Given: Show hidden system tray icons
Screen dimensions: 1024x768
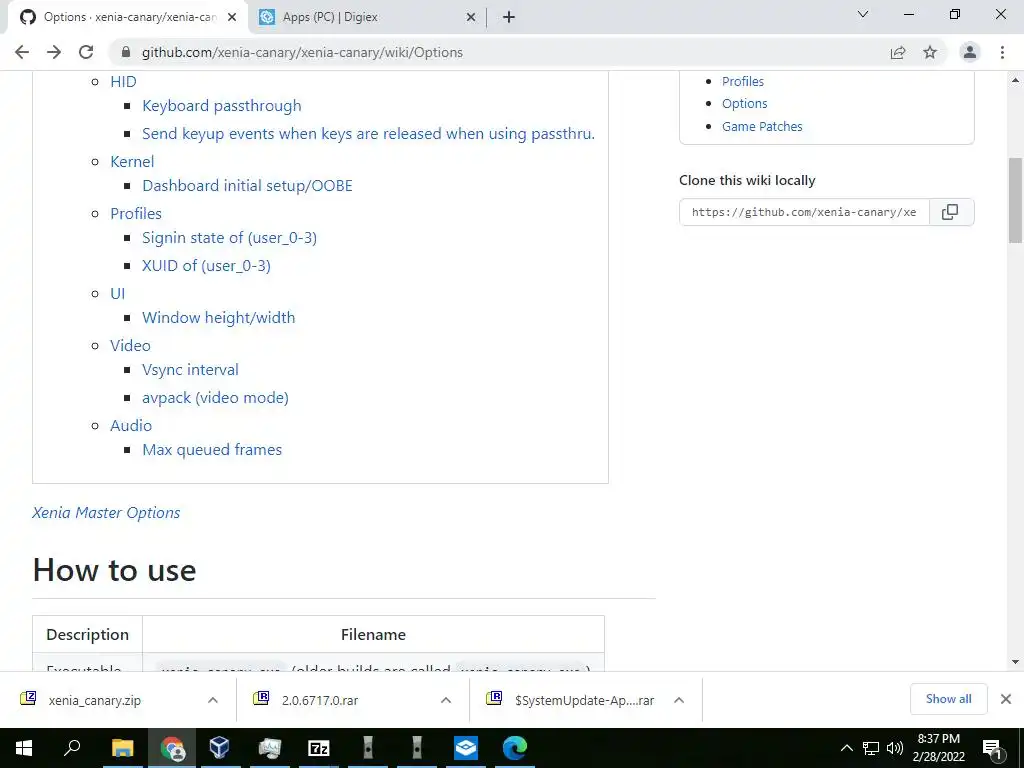Looking at the screenshot, I should [846, 748].
